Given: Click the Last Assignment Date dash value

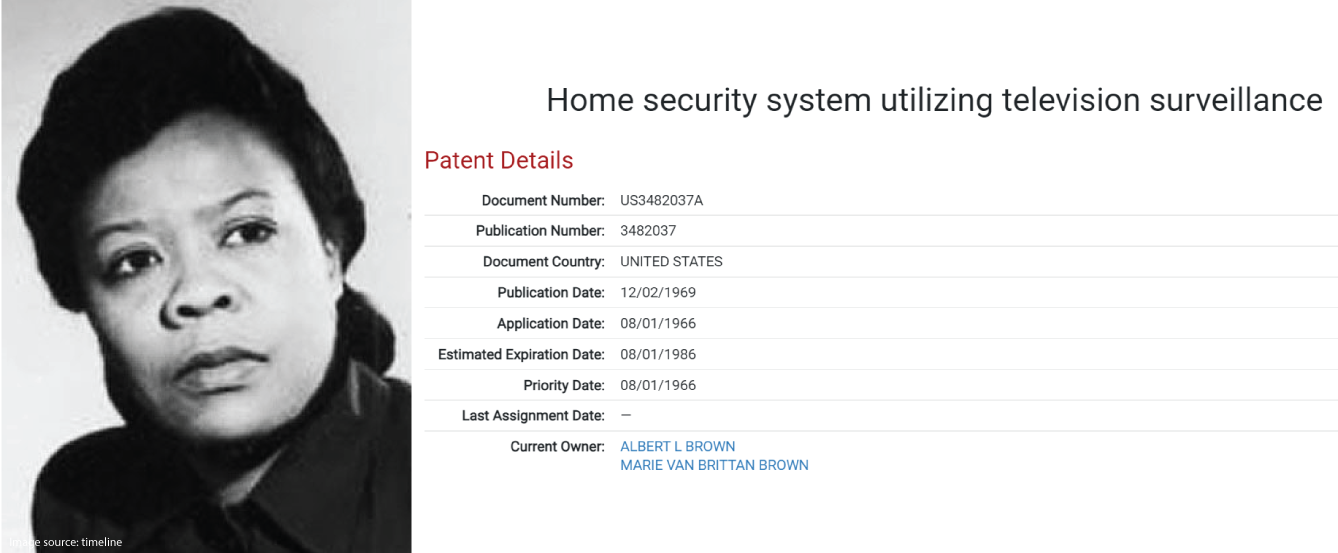Looking at the screenshot, I should [x=626, y=415].
